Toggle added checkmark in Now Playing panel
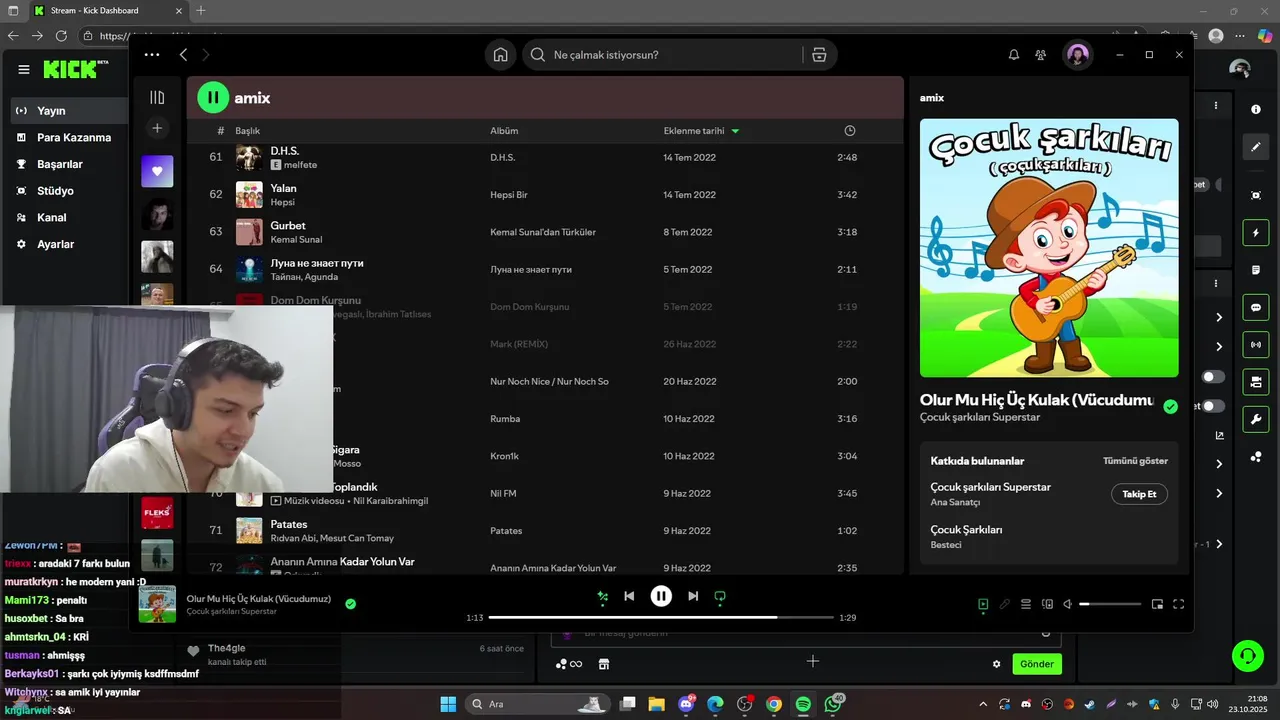This screenshot has height=720, width=1280. pyautogui.click(x=1170, y=406)
